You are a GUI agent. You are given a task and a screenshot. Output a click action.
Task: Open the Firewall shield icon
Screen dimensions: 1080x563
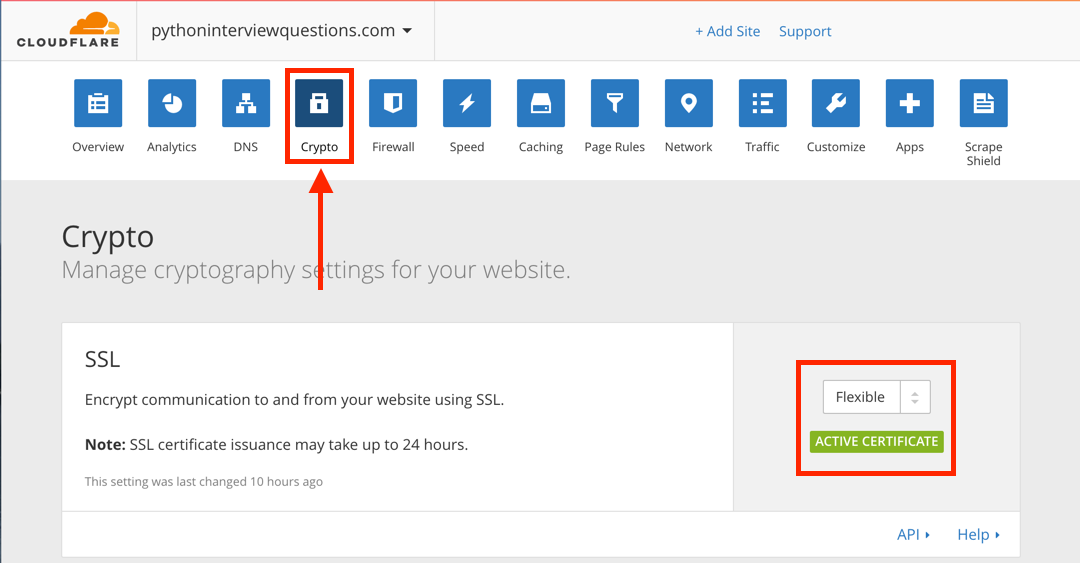point(393,103)
